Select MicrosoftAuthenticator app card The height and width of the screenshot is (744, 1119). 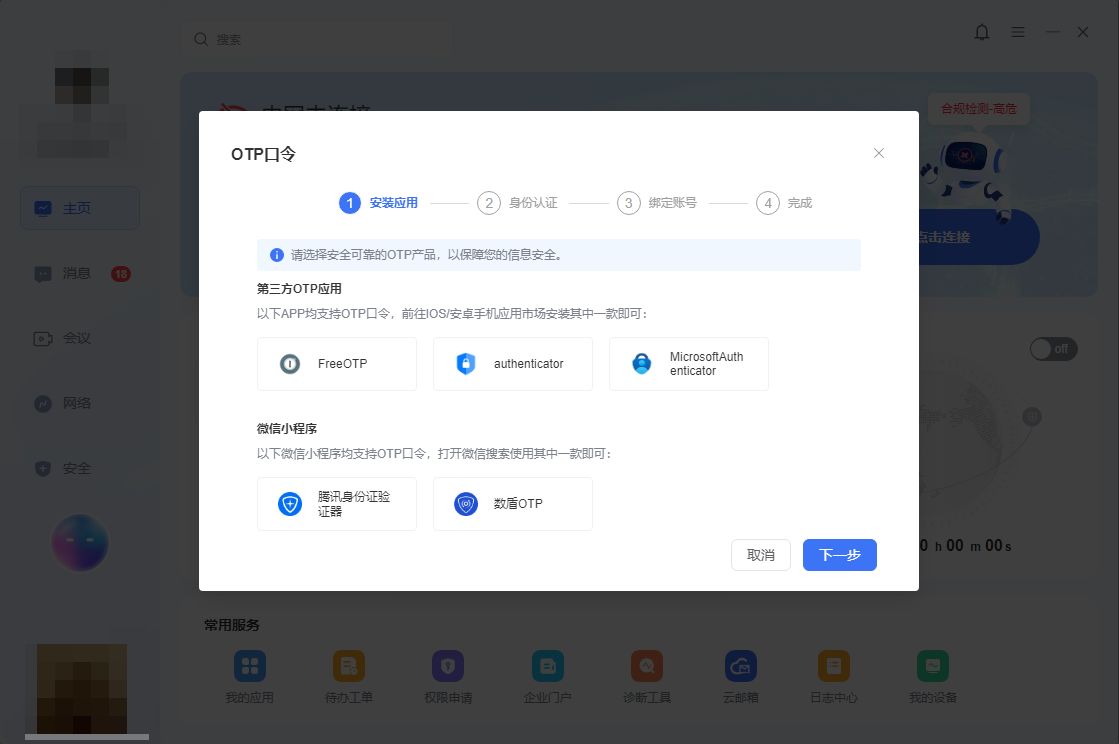click(689, 364)
